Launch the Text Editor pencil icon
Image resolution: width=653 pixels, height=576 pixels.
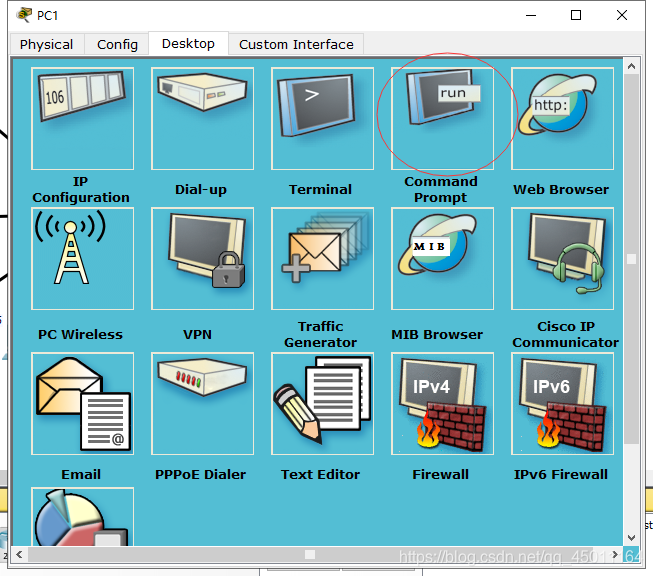click(x=322, y=404)
